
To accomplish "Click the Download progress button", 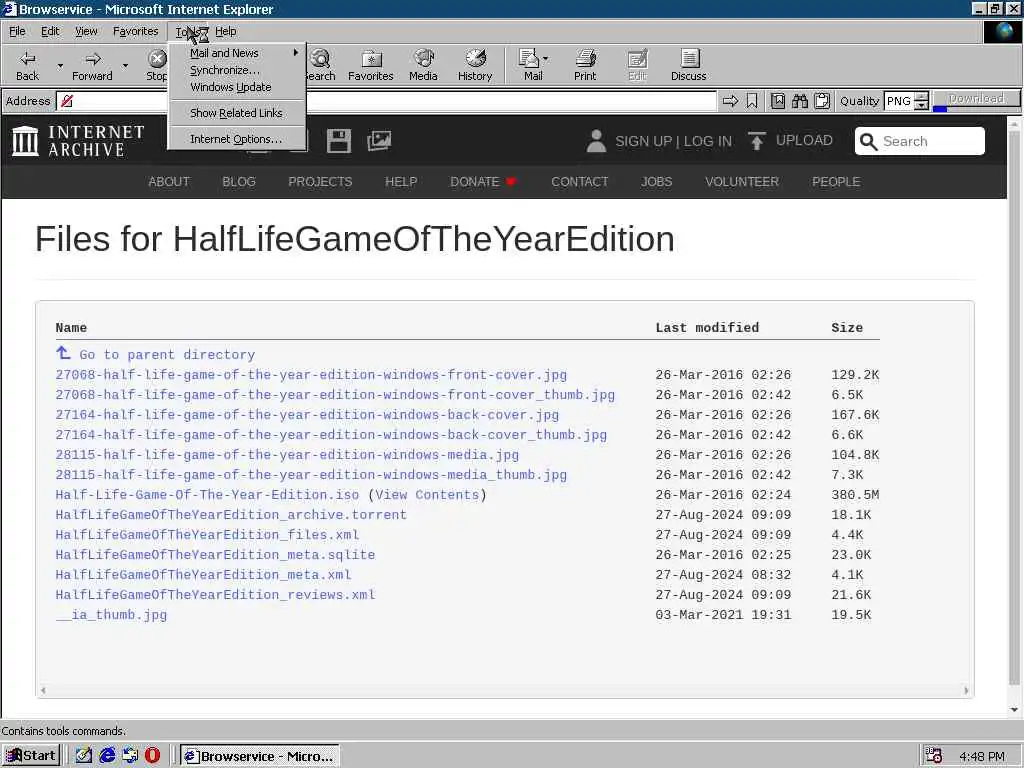I will [976, 99].
